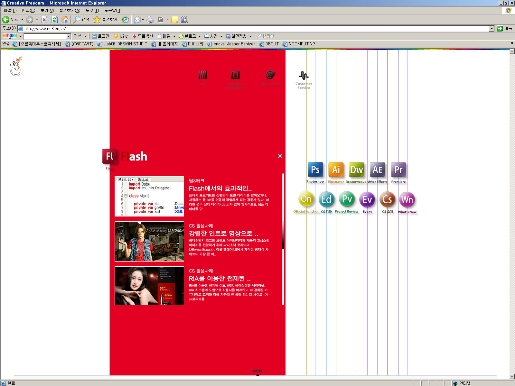Expand the address bar dropdown arrow
Viewport: 515px width, 386px height.
coord(492,29)
